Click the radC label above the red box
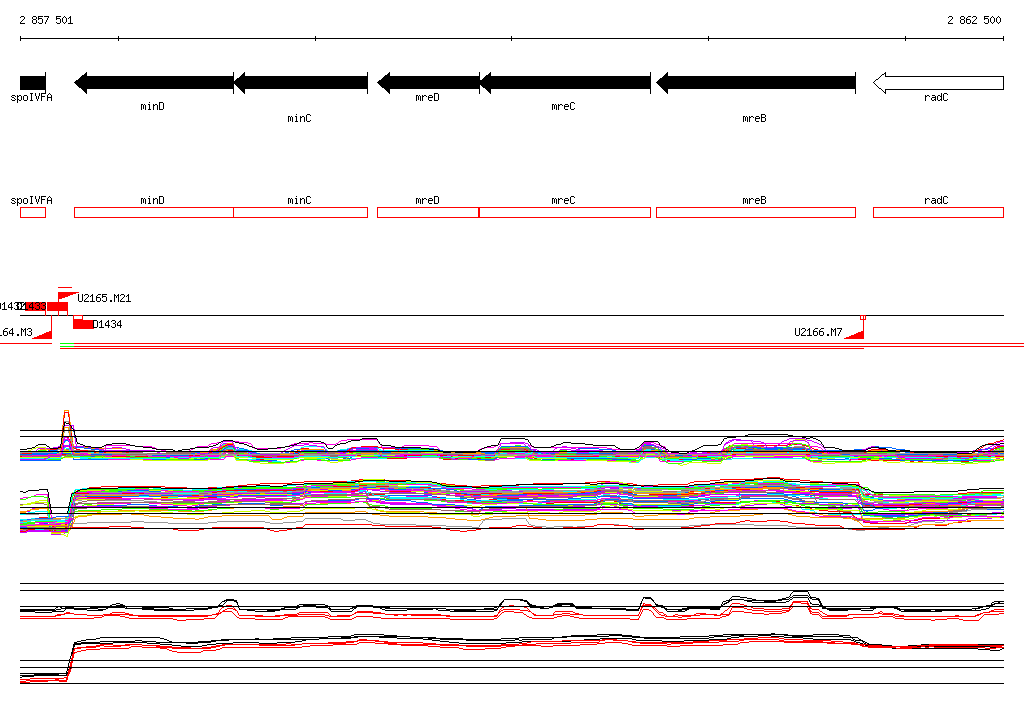1024x714 pixels. (x=936, y=201)
